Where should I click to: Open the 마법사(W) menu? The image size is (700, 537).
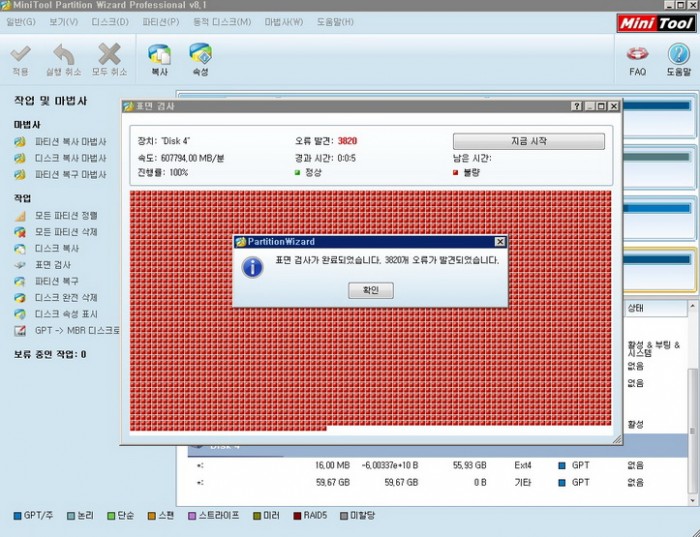[x=283, y=22]
